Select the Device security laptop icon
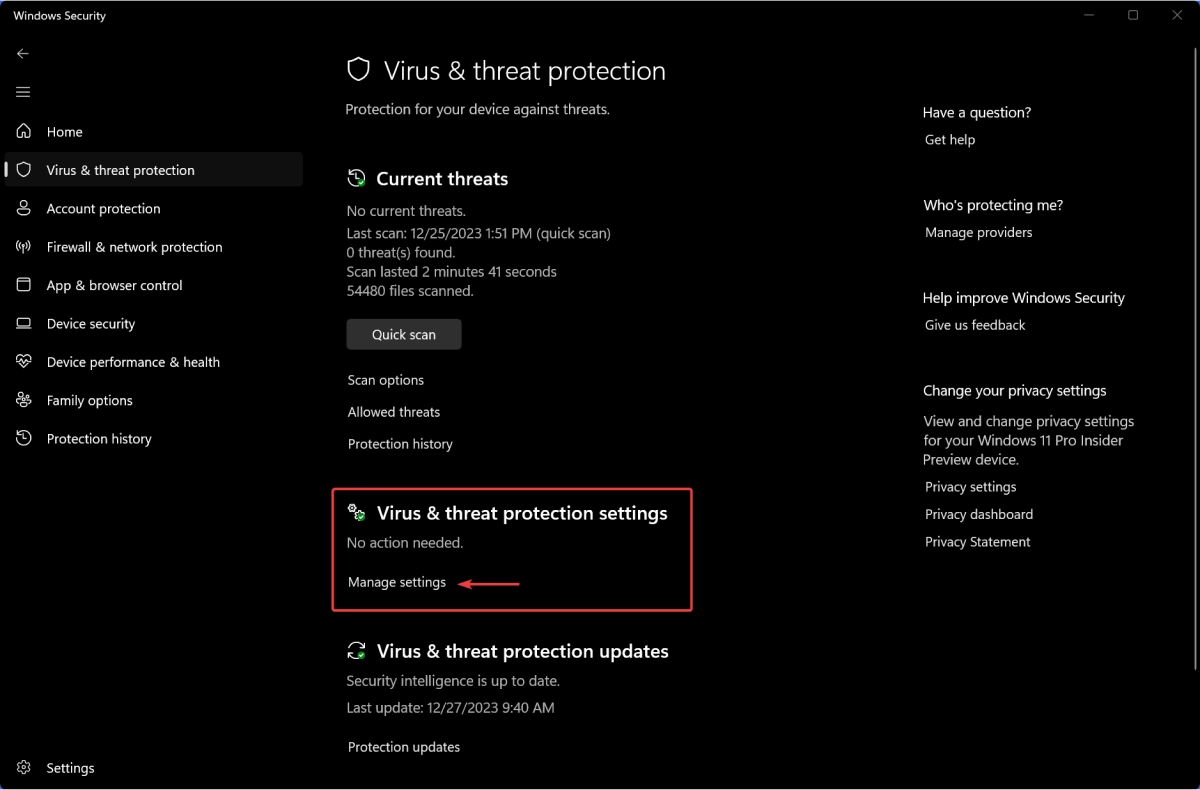 [24, 323]
